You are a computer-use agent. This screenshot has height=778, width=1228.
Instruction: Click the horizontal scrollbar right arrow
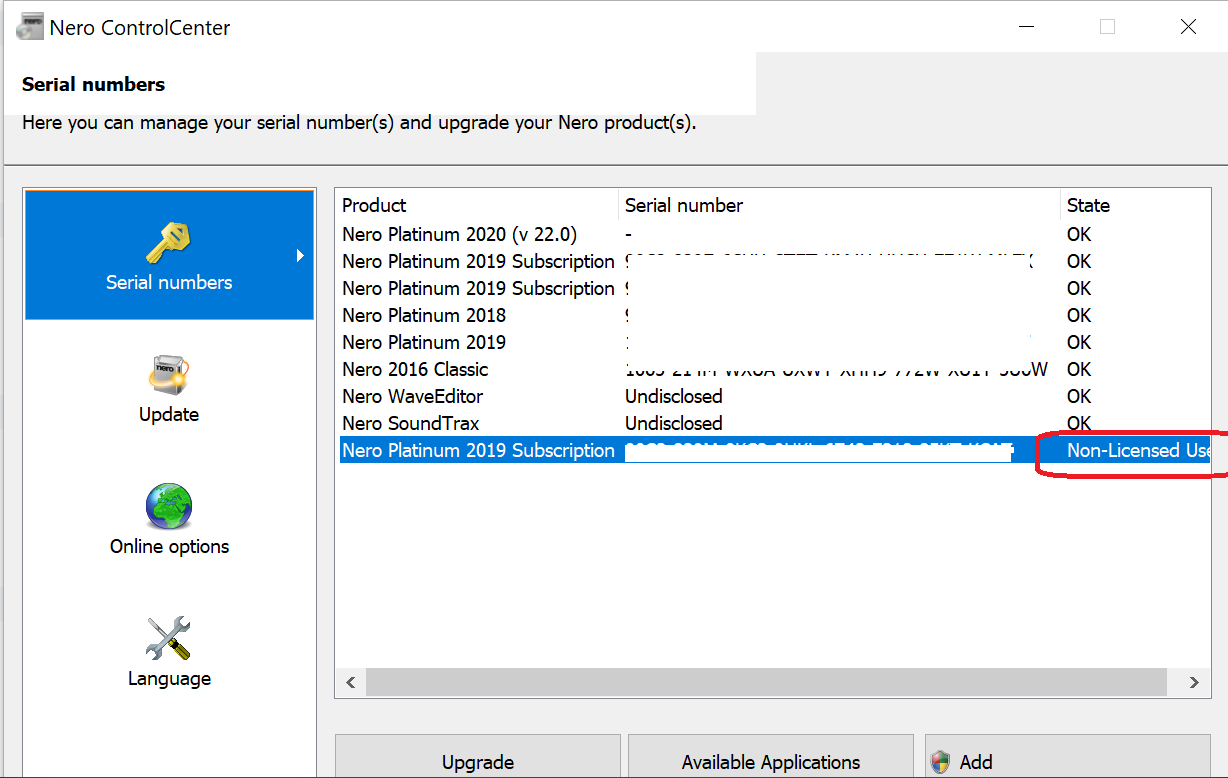click(x=1194, y=682)
